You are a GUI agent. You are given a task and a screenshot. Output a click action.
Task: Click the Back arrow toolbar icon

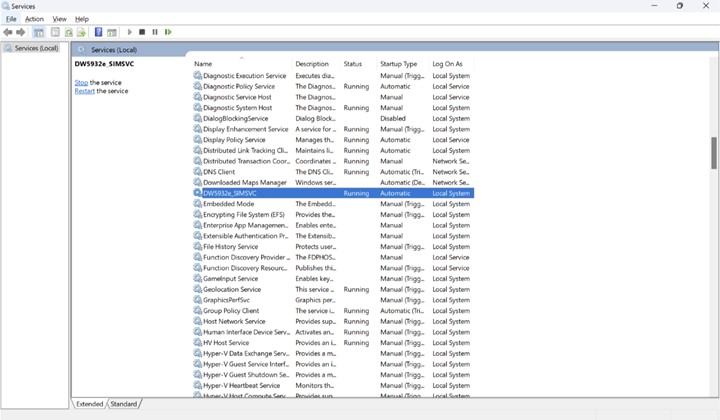pos(8,32)
